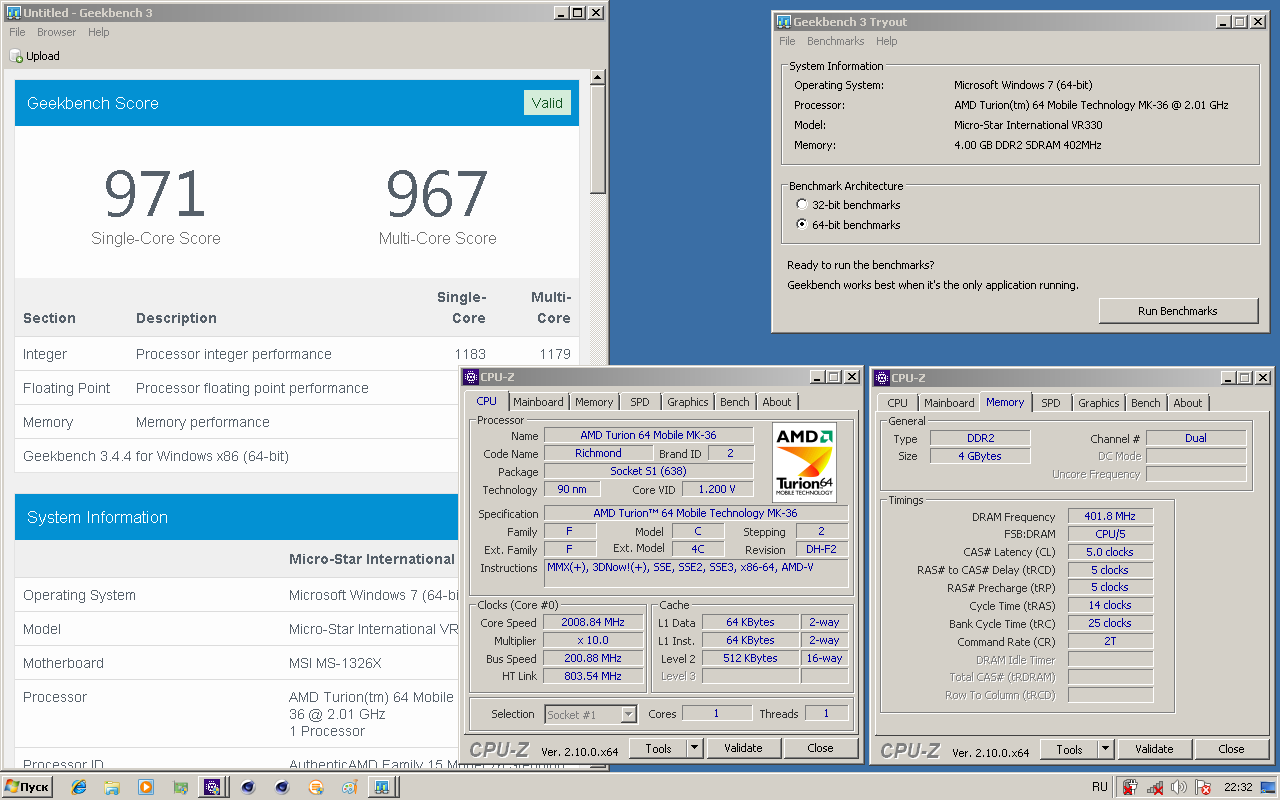Click the orange round taskbar icon
1280x800 pixels.
point(315,787)
